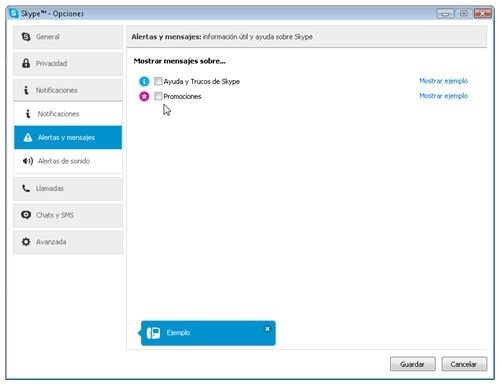Enable Ayuda y Trucos de Skype checkbox
This screenshot has height=385, width=500.
point(158,81)
